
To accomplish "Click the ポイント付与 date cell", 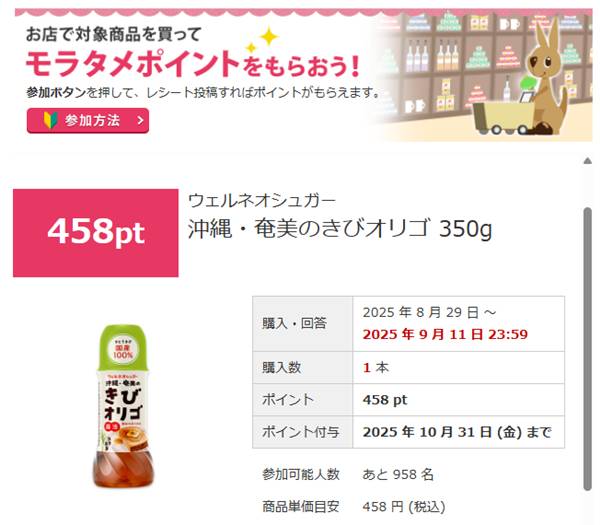I will (458, 432).
